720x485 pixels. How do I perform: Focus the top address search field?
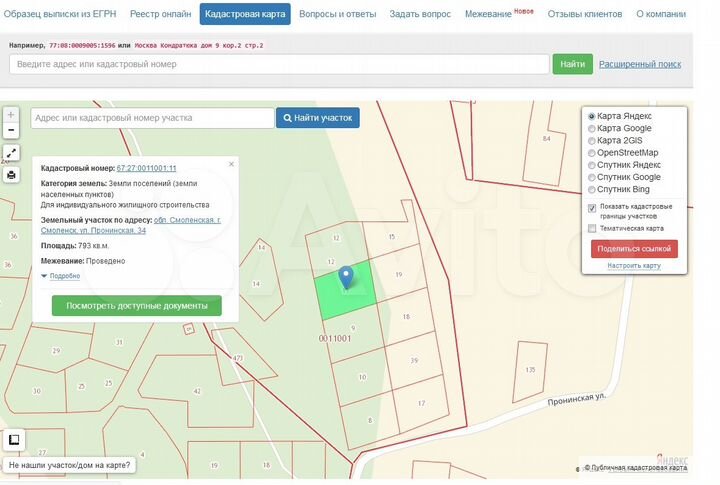[279, 64]
